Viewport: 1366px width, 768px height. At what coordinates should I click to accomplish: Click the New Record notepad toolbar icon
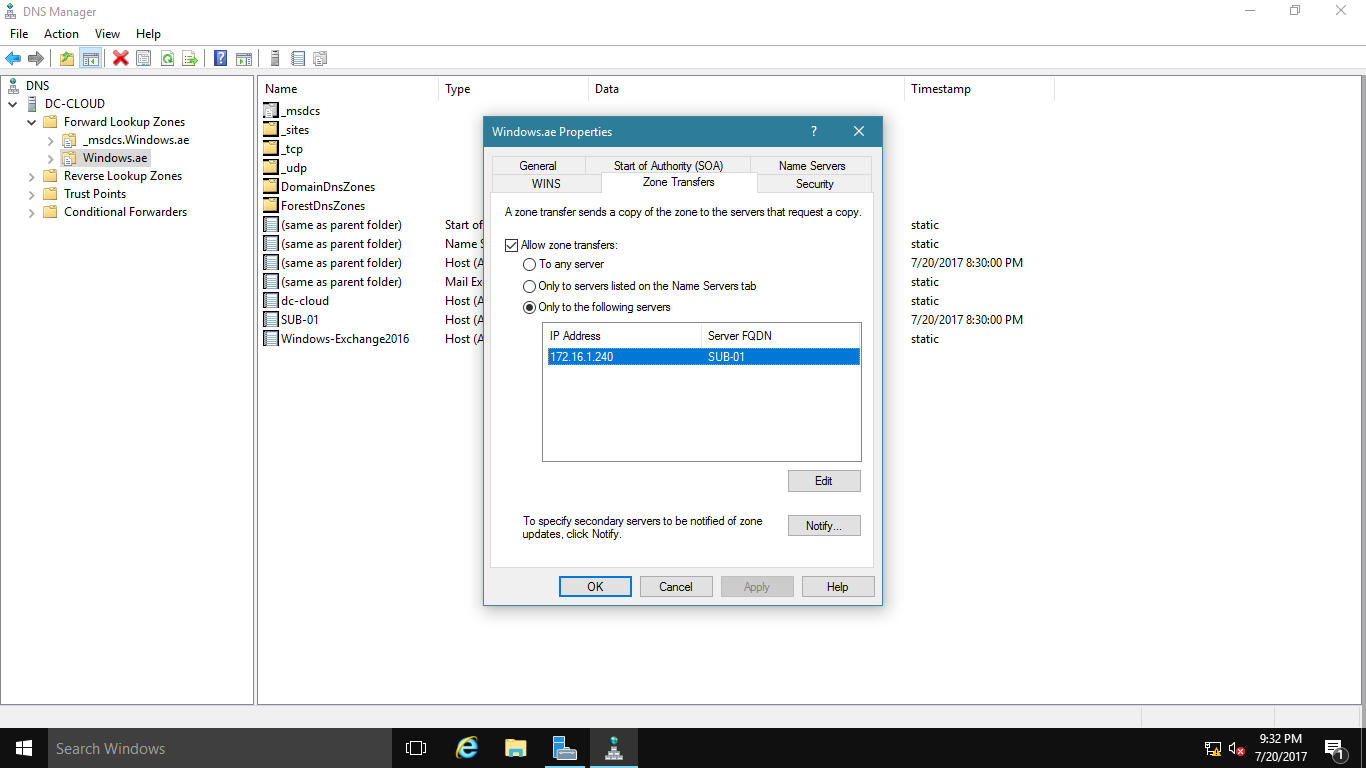click(297, 59)
